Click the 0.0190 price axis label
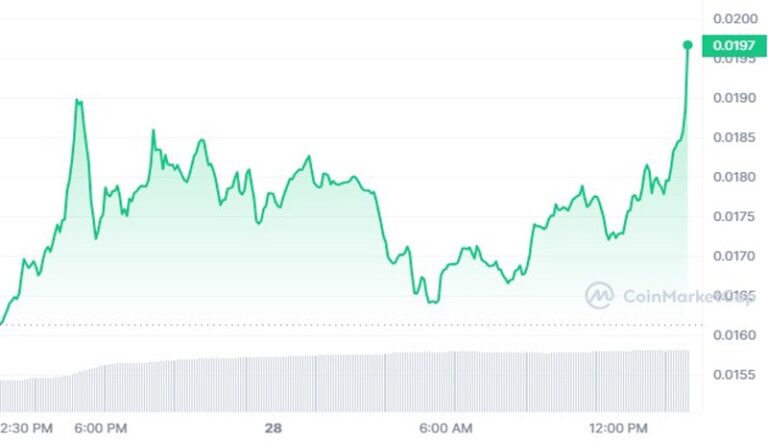This screenshot has width=768, height=442. coord(734,98)
